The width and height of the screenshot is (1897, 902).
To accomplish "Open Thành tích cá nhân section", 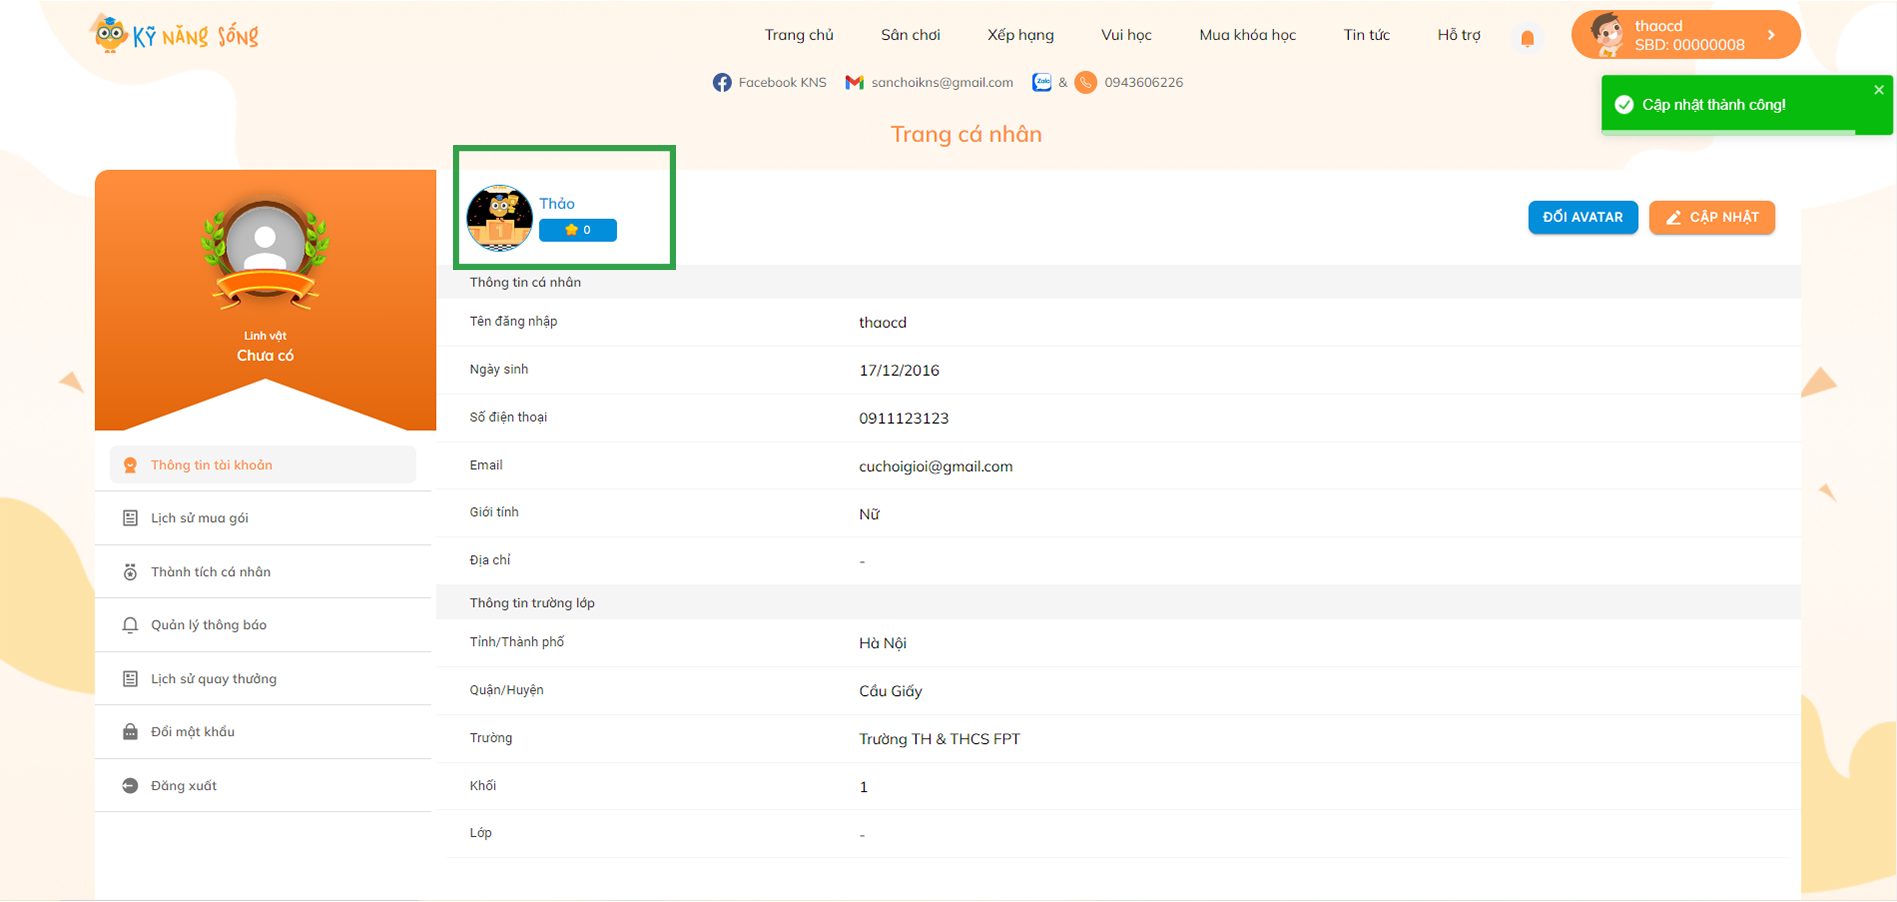I will click(x=210, y=572).
